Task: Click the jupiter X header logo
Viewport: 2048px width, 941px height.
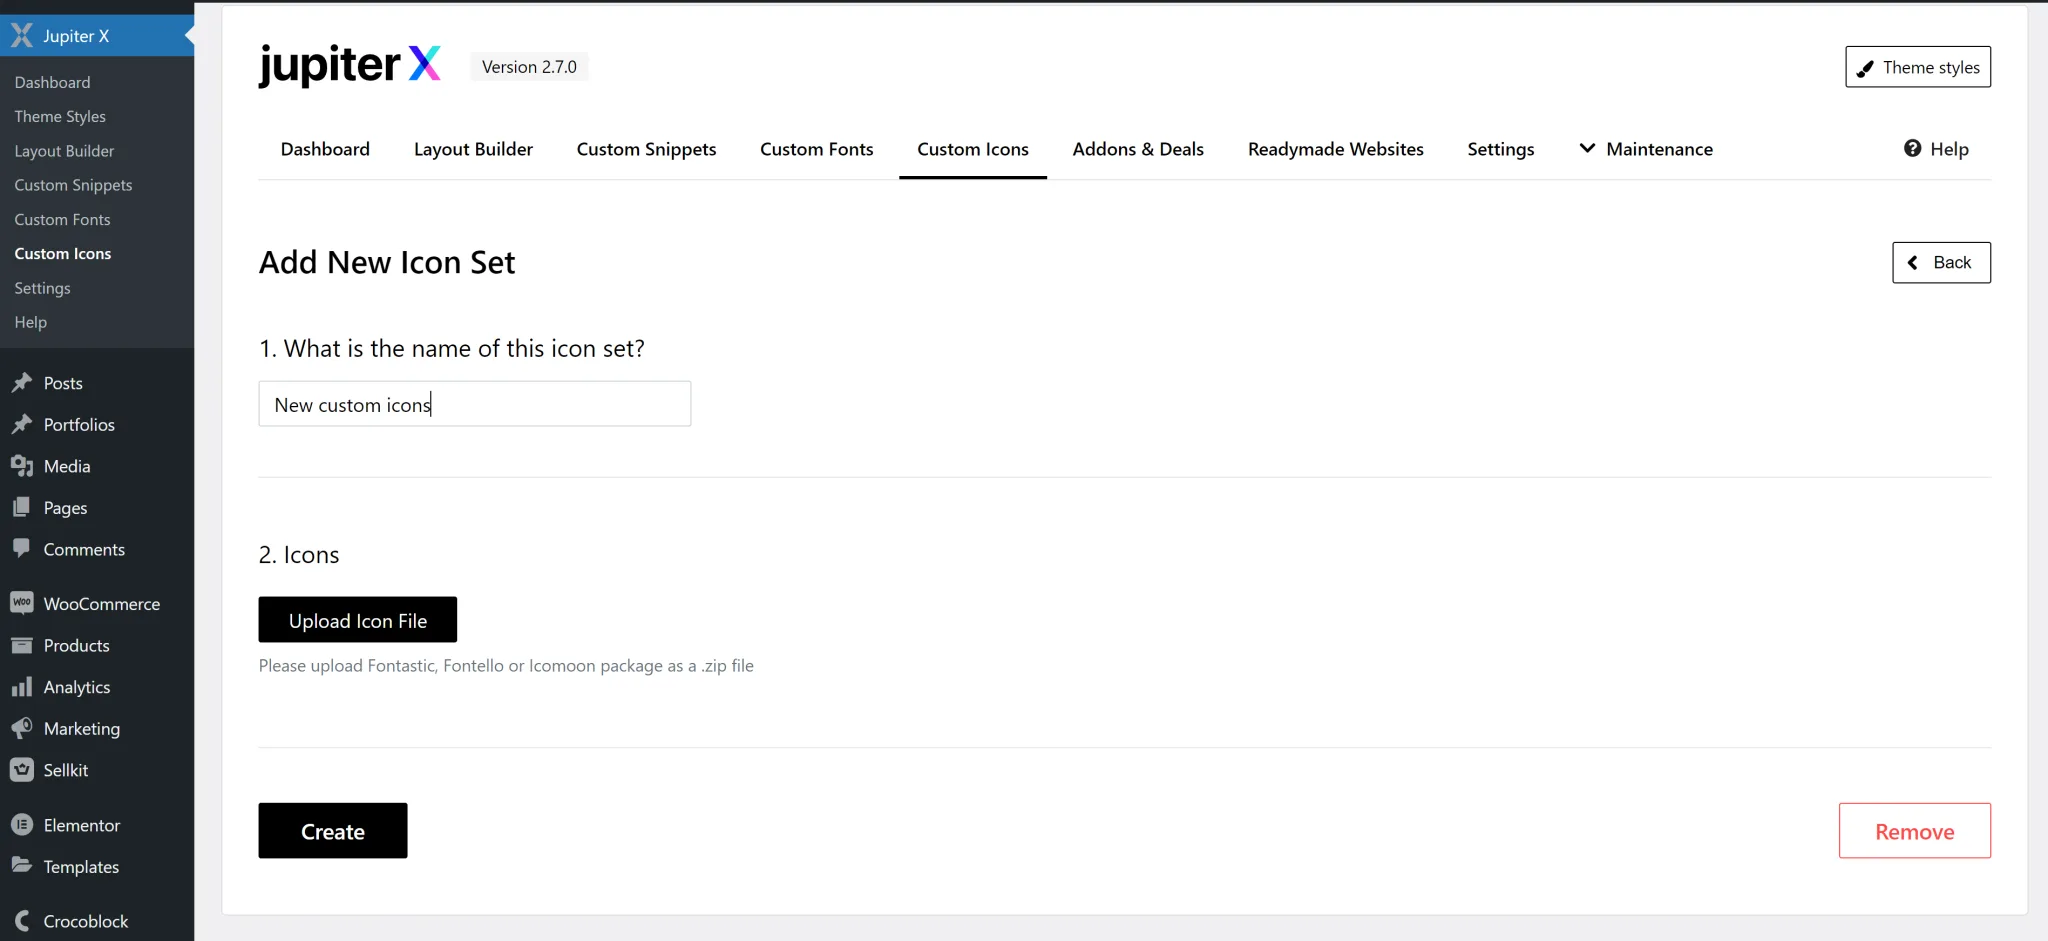Action: tap(349, 66)
